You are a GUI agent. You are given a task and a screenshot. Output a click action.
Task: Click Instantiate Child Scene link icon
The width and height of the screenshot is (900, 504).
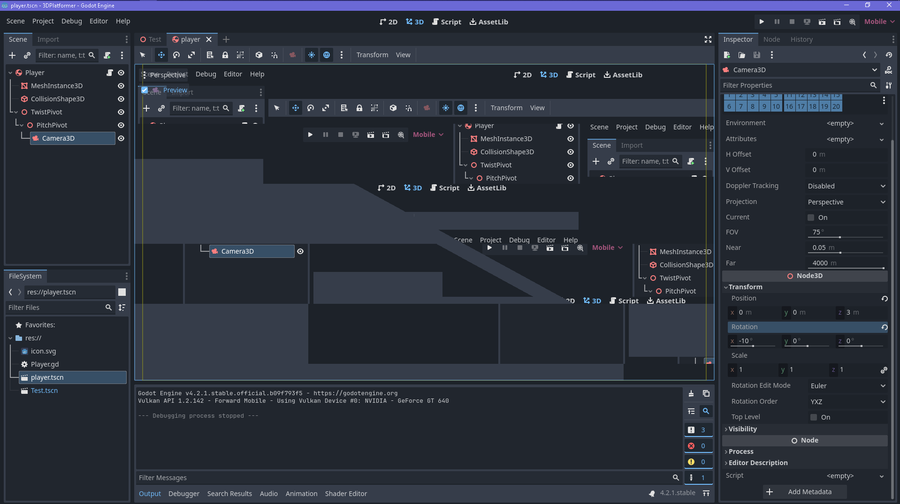[x=27, y=56]
